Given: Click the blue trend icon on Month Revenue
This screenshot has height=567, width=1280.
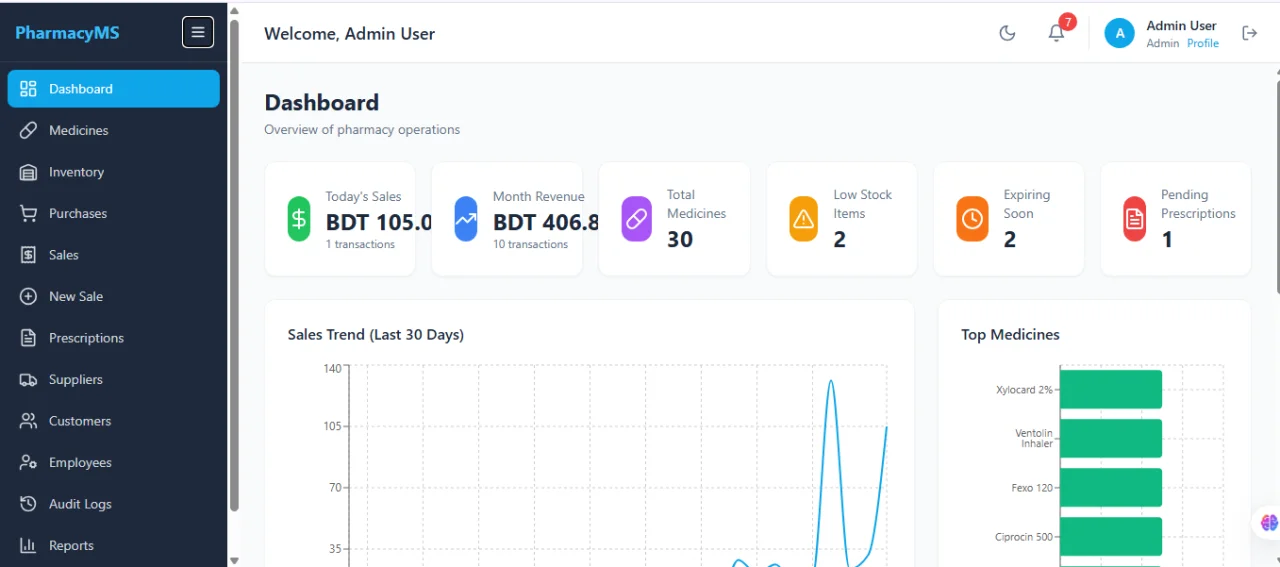Looking at the screenshot, I should pyautogui.click(x=466, y=219).
